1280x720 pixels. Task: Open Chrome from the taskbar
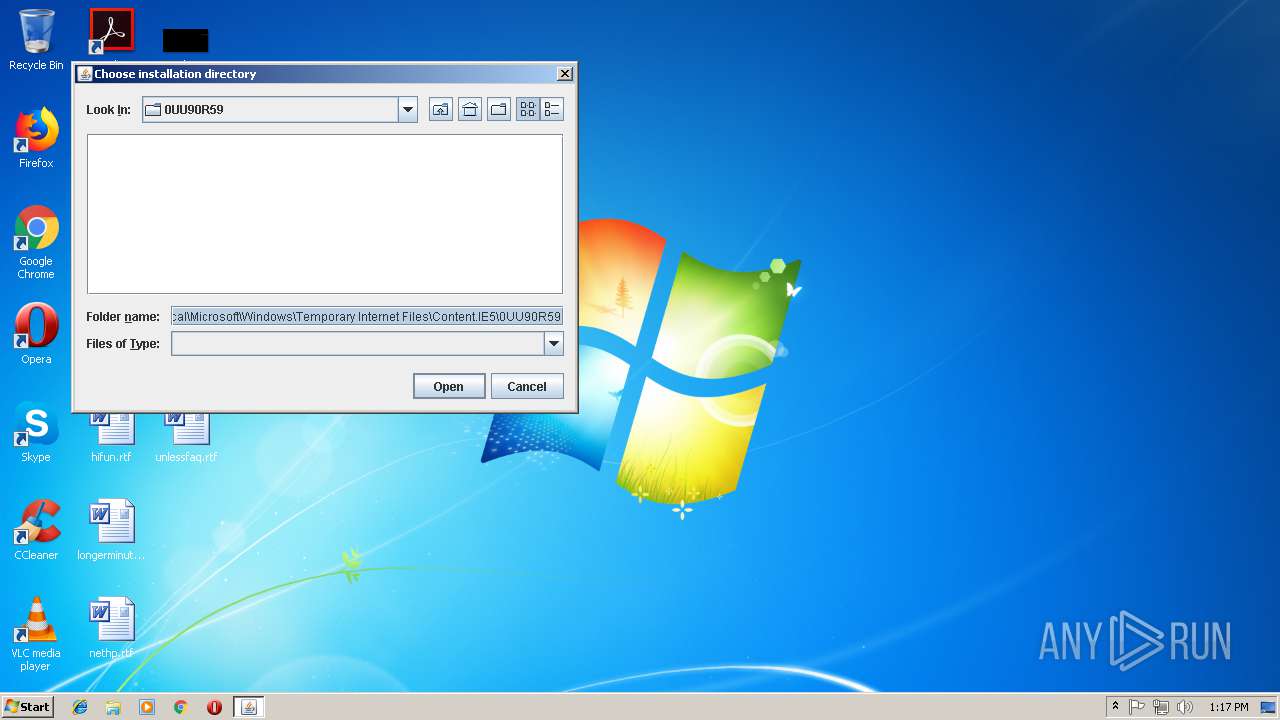point(181,707)
